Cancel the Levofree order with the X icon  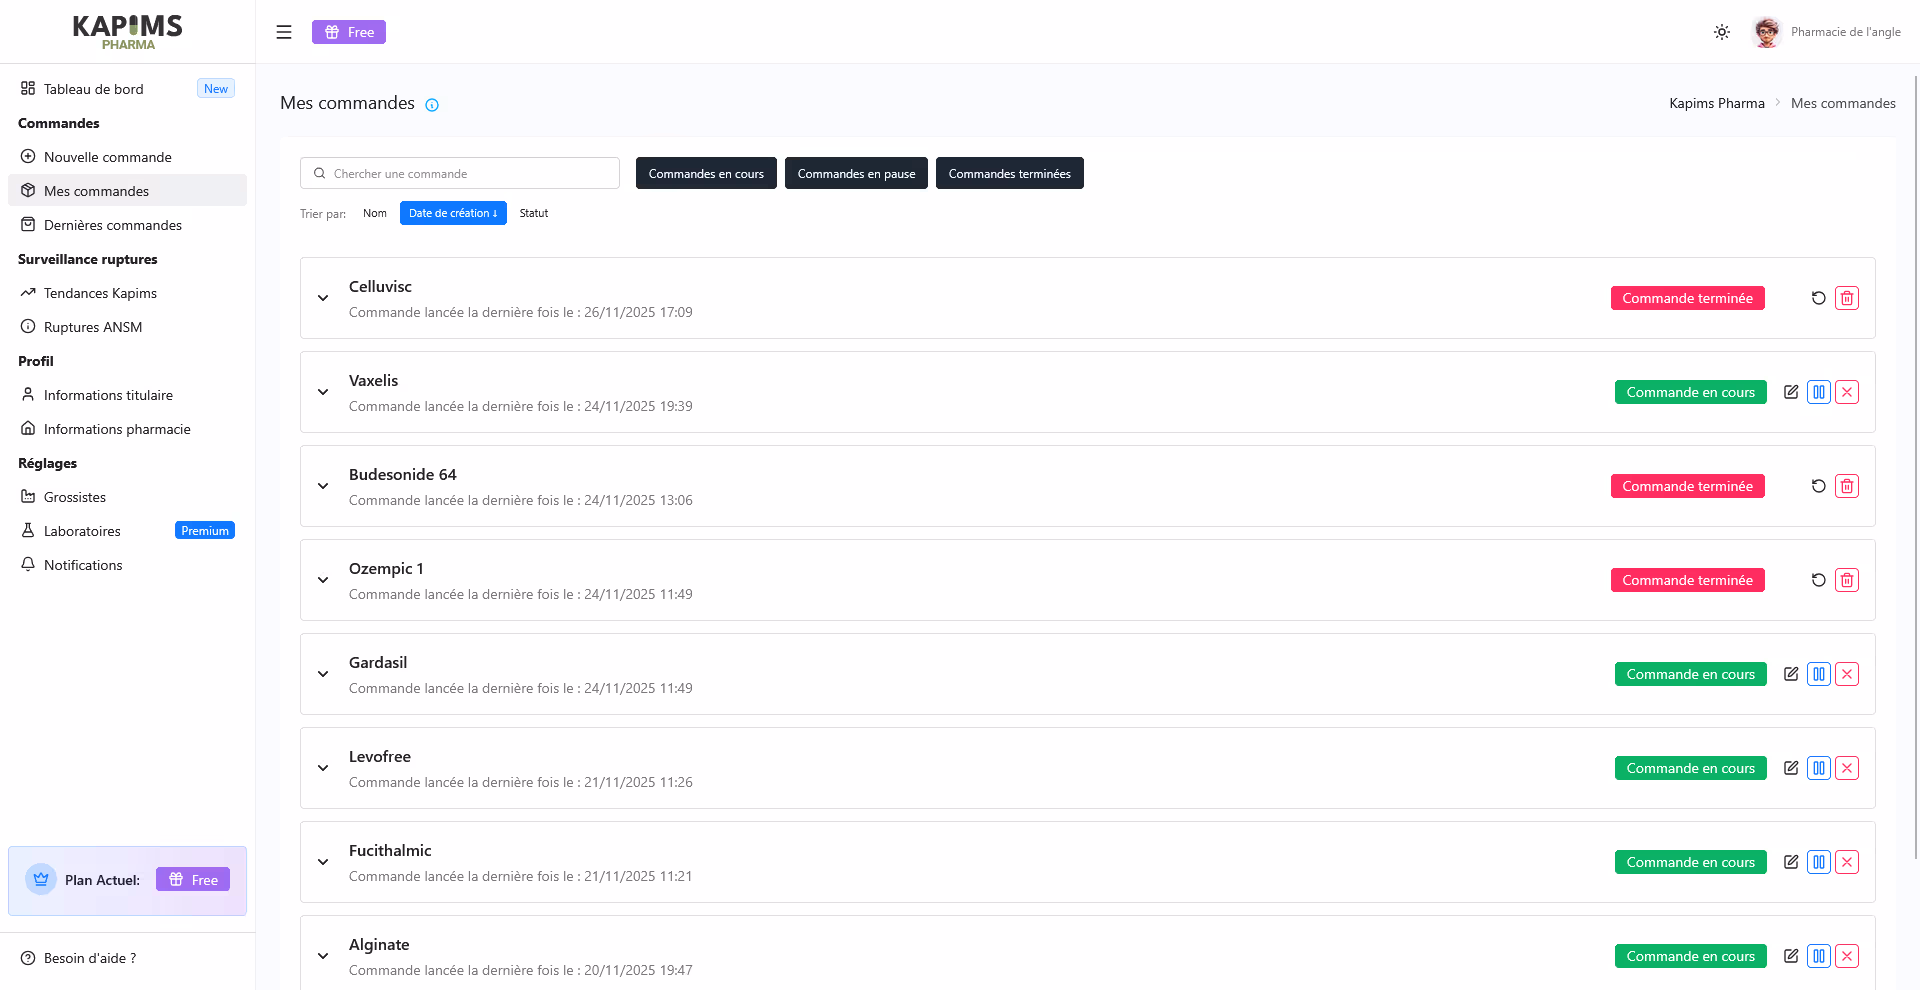(x=1847, y=768)
